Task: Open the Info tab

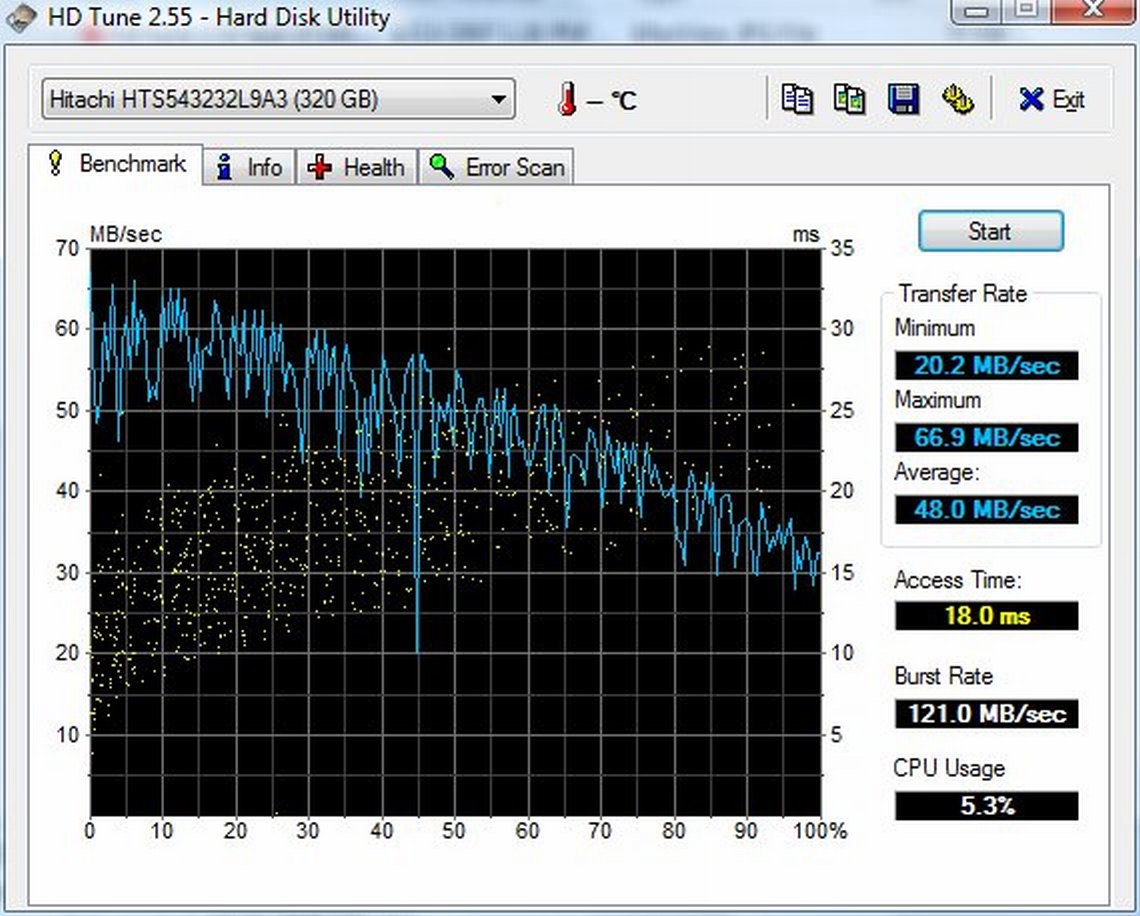Action: pyautogui.click(x=250, y=167)
